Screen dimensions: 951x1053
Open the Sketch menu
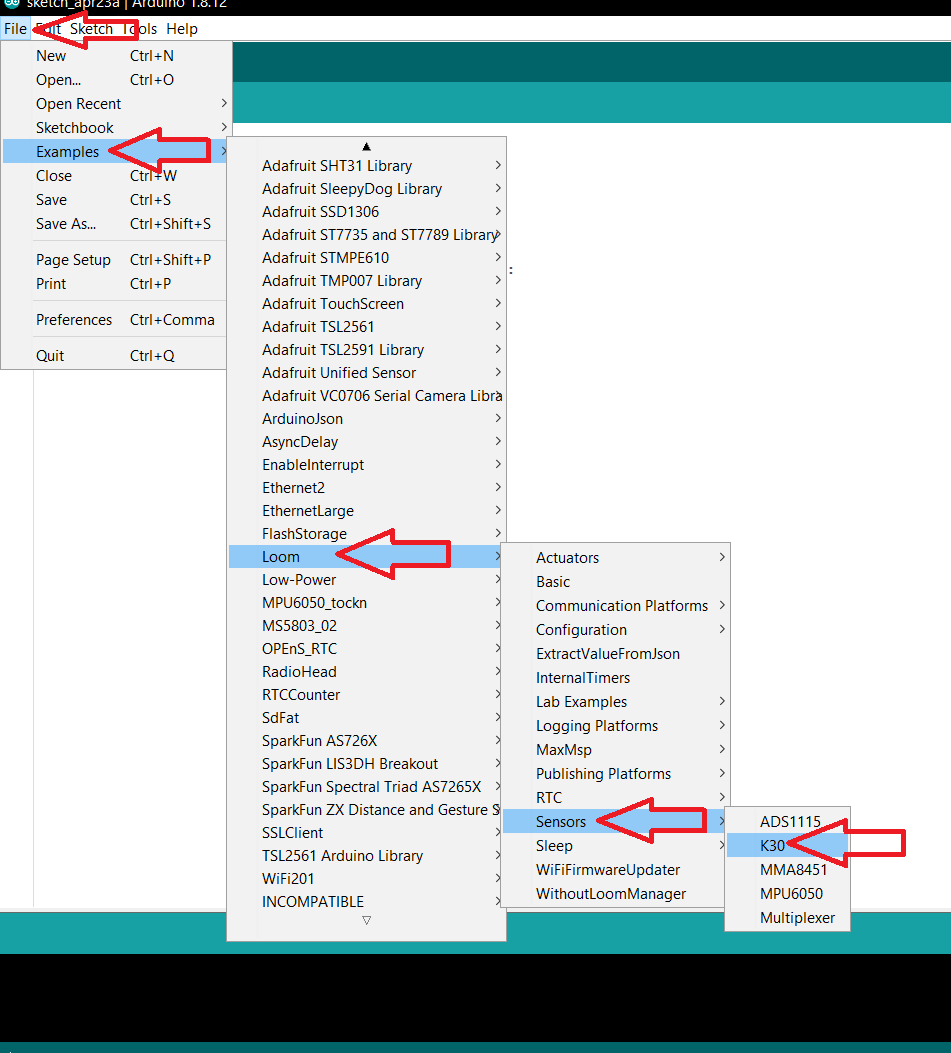coord(91,29)
